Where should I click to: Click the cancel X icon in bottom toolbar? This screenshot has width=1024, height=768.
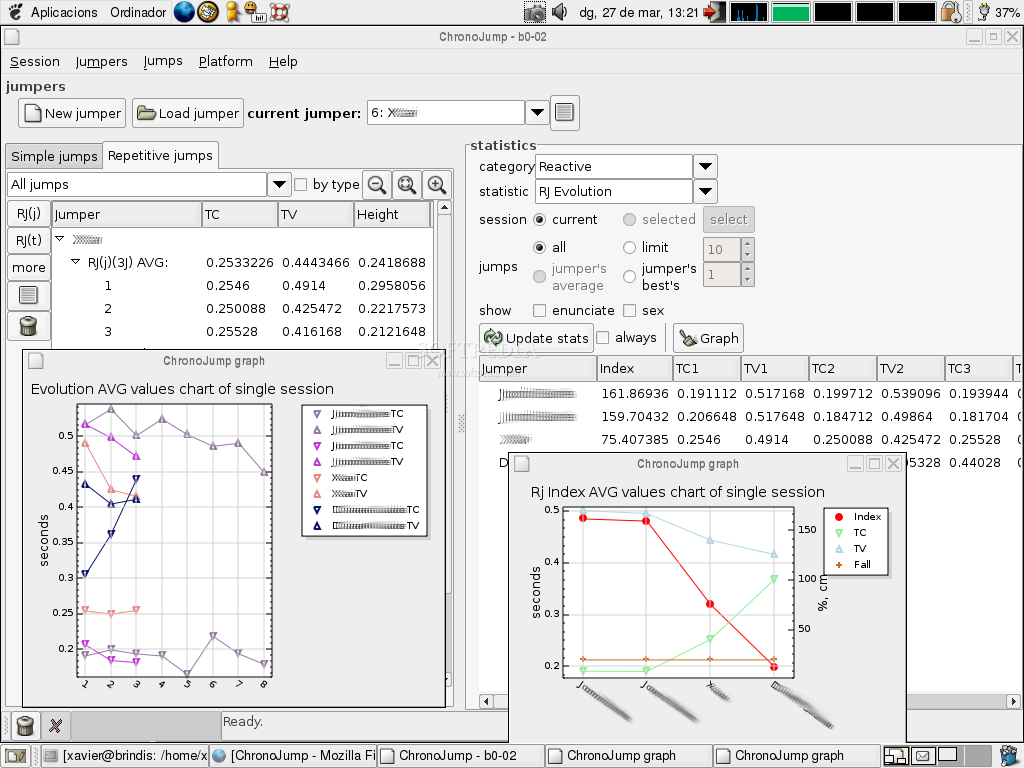pos(56,726)
